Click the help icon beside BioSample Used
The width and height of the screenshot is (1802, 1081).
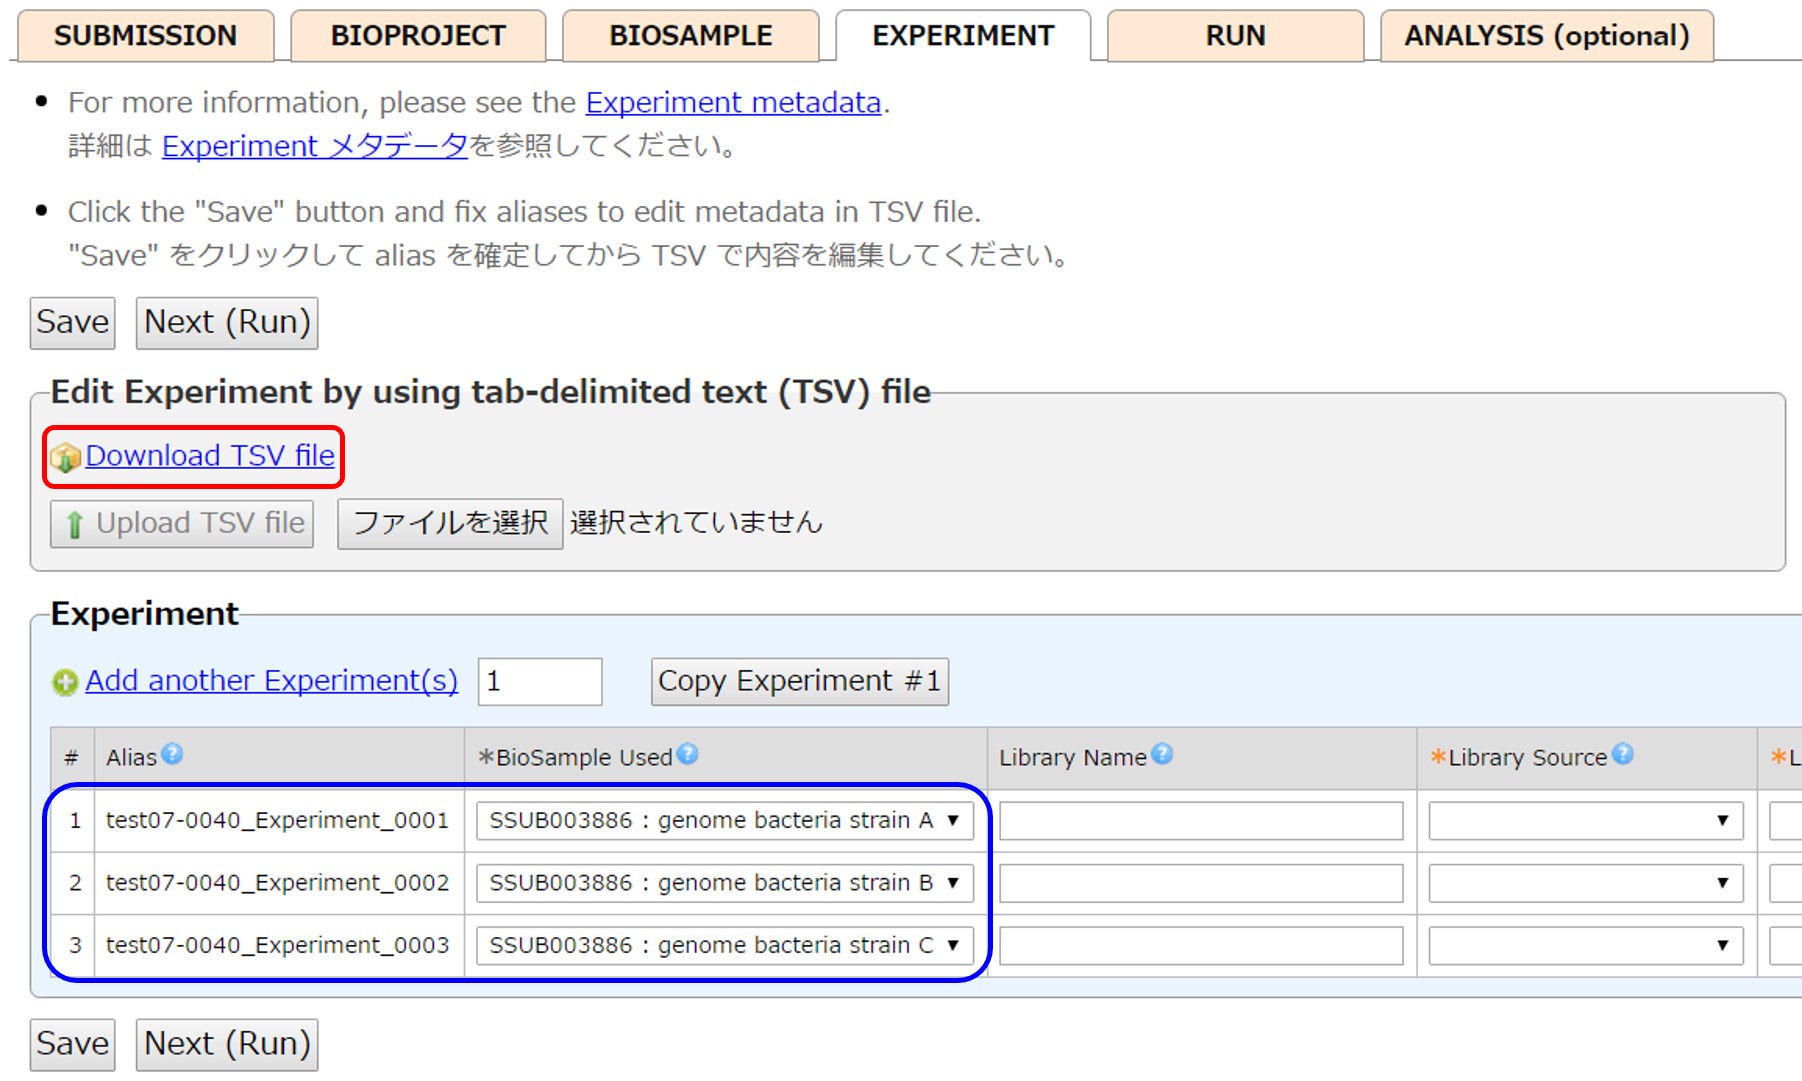(x=687, y=754)
